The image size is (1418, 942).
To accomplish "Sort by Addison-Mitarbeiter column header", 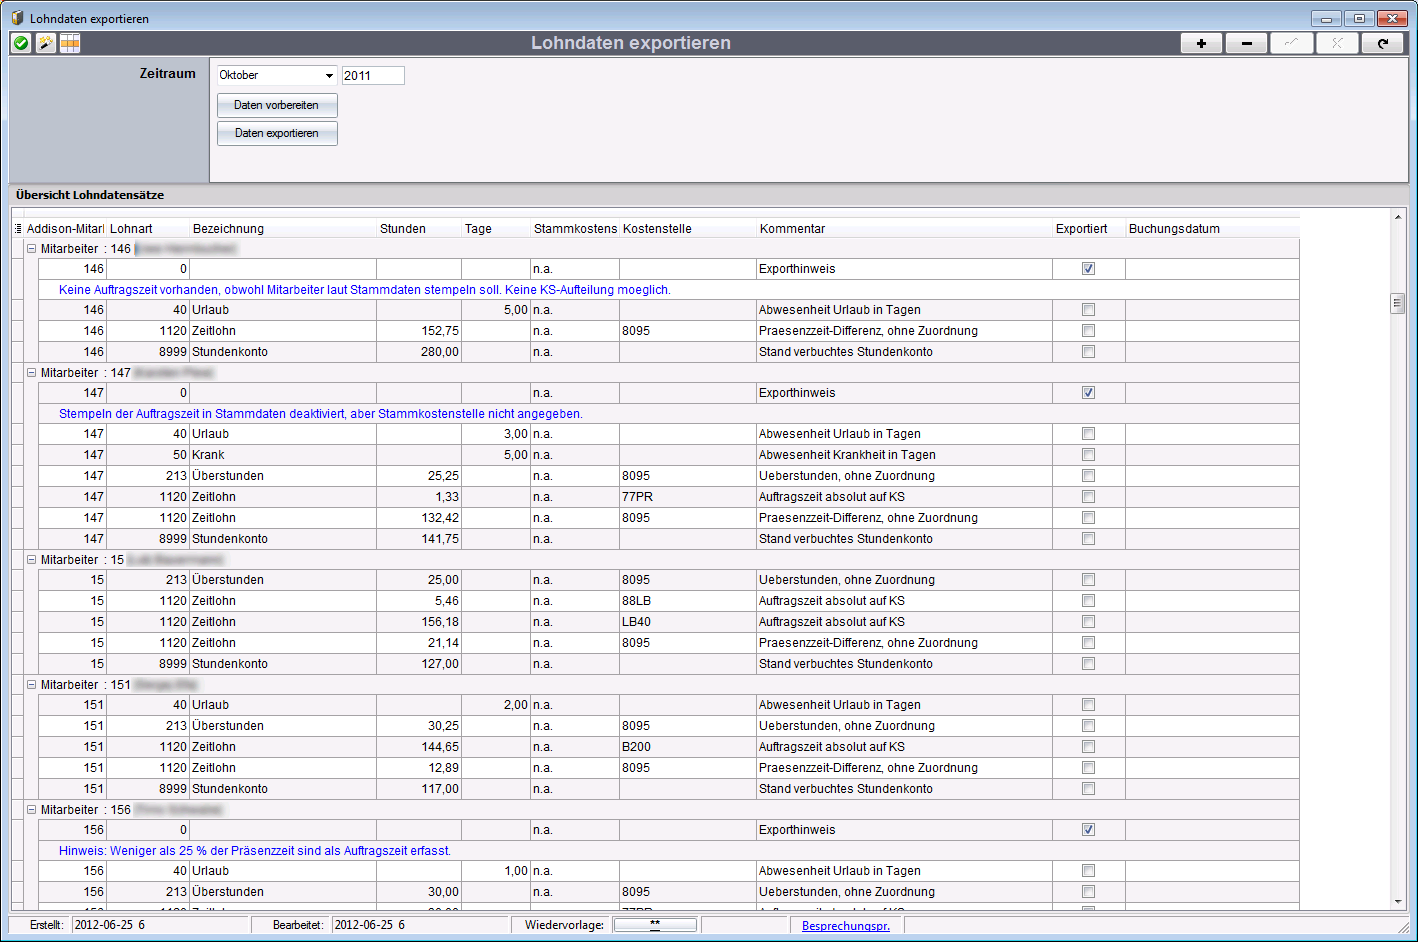I will [x=65, y=229].
